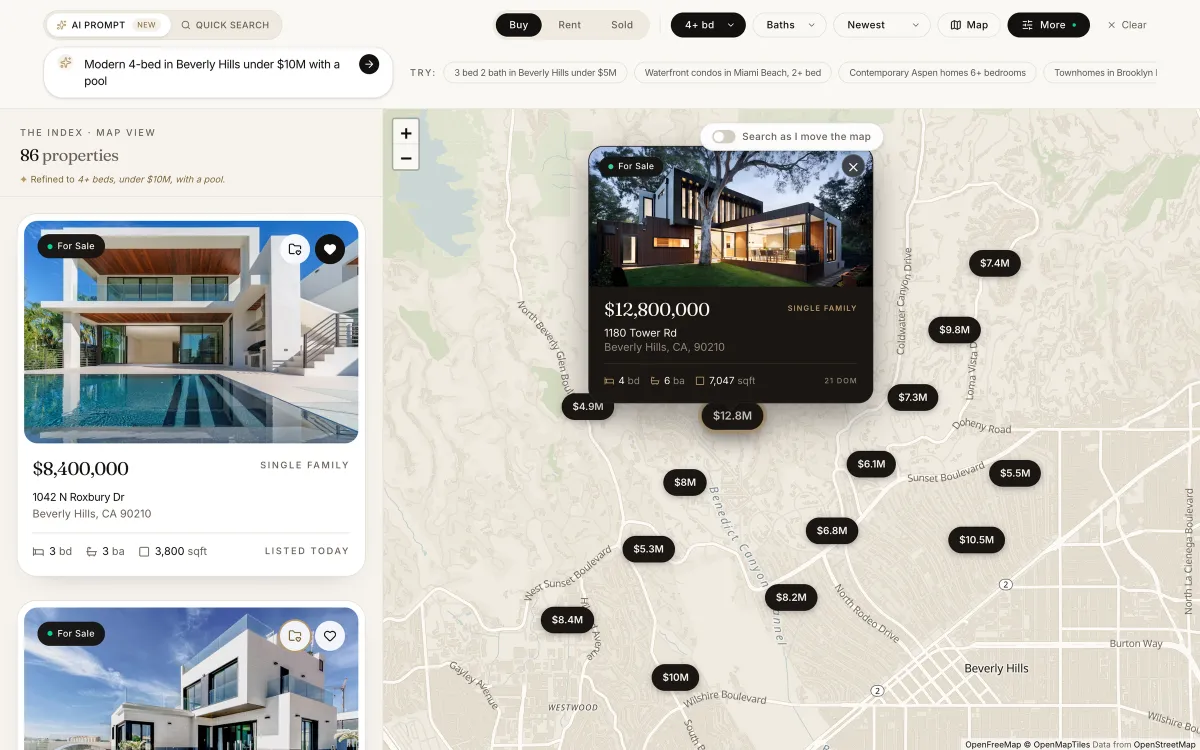Select the $10.5M map marker
The image size is (1200, 750).
(976, 540)
